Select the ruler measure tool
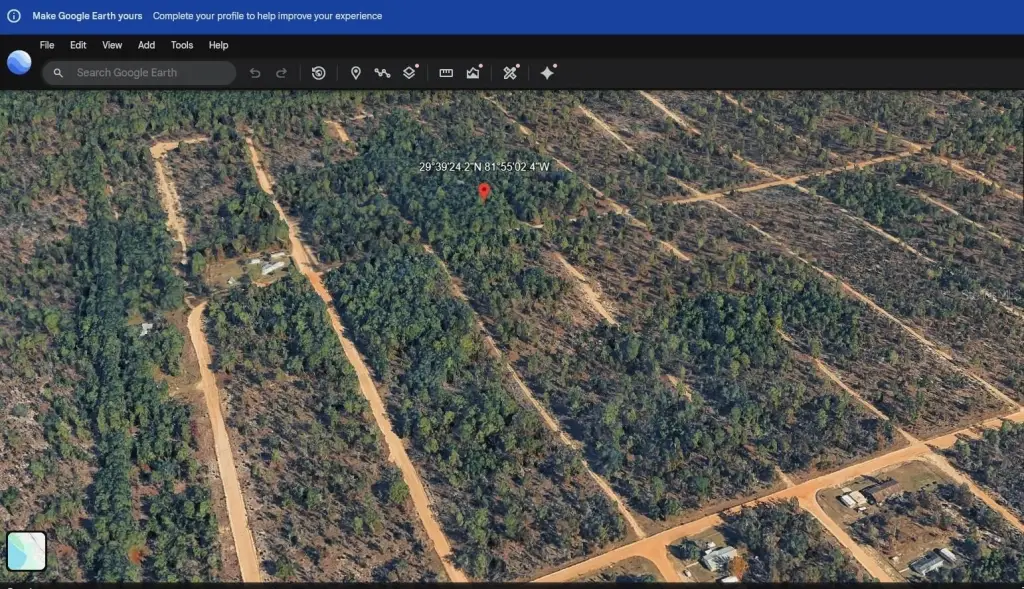 446,73
